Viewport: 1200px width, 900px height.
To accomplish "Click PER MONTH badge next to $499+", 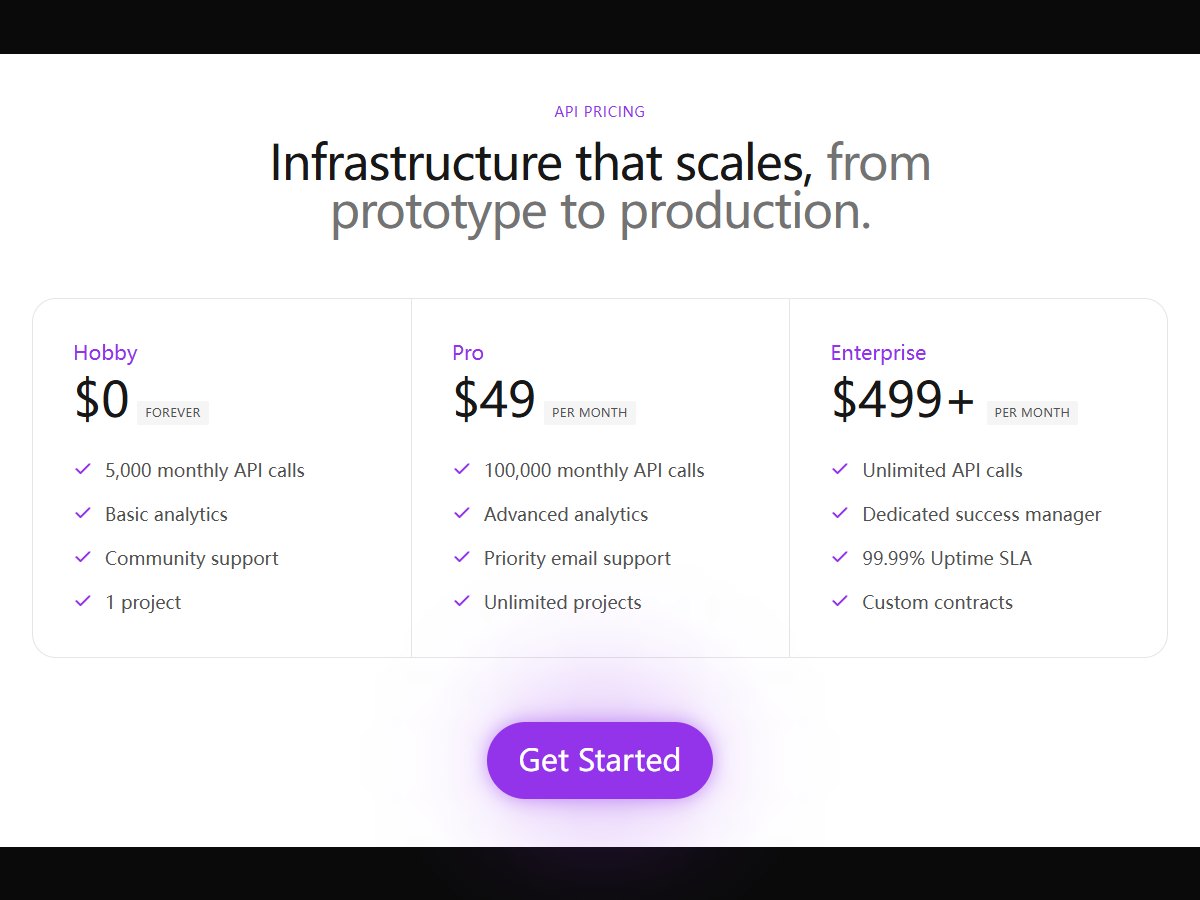I will (x=1032, y=412).
